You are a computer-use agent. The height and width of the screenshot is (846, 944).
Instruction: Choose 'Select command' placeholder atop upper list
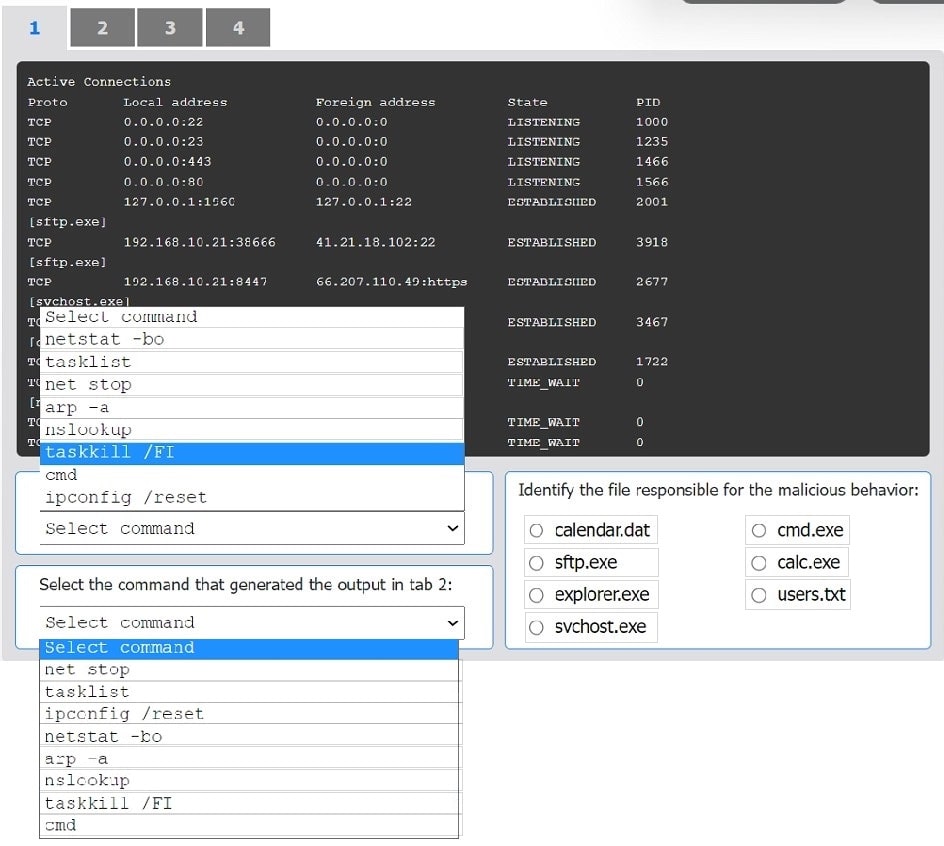pyautogui.click(x=252, y=317)
